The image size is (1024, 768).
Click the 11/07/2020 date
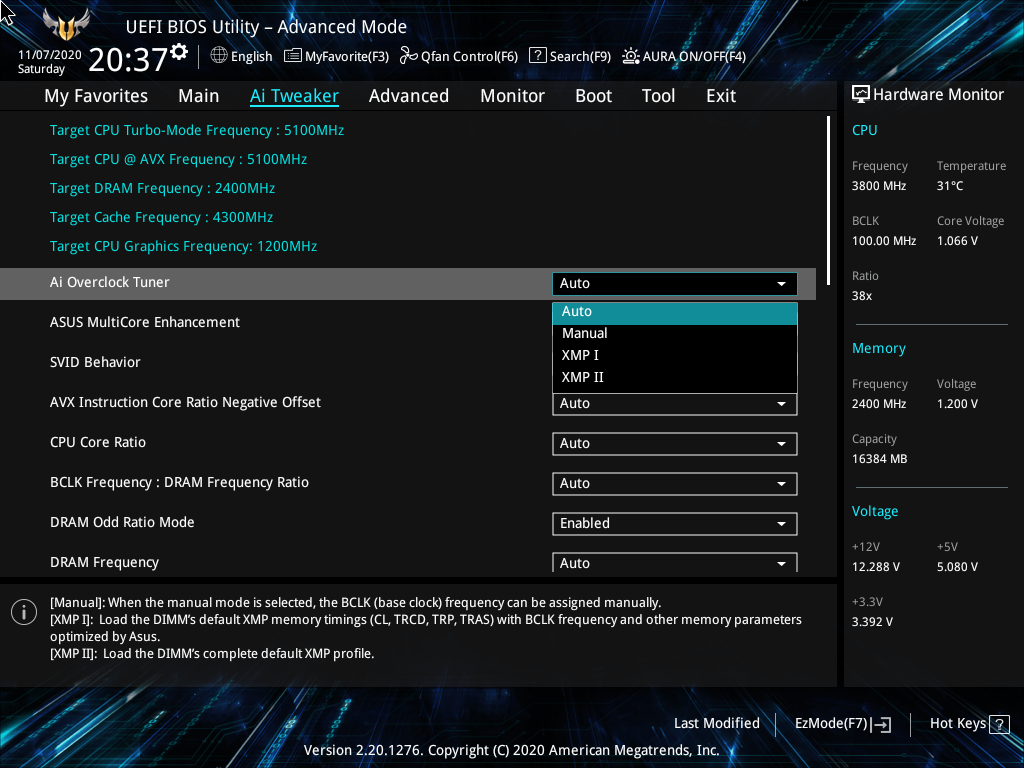(x=50, y=55)
